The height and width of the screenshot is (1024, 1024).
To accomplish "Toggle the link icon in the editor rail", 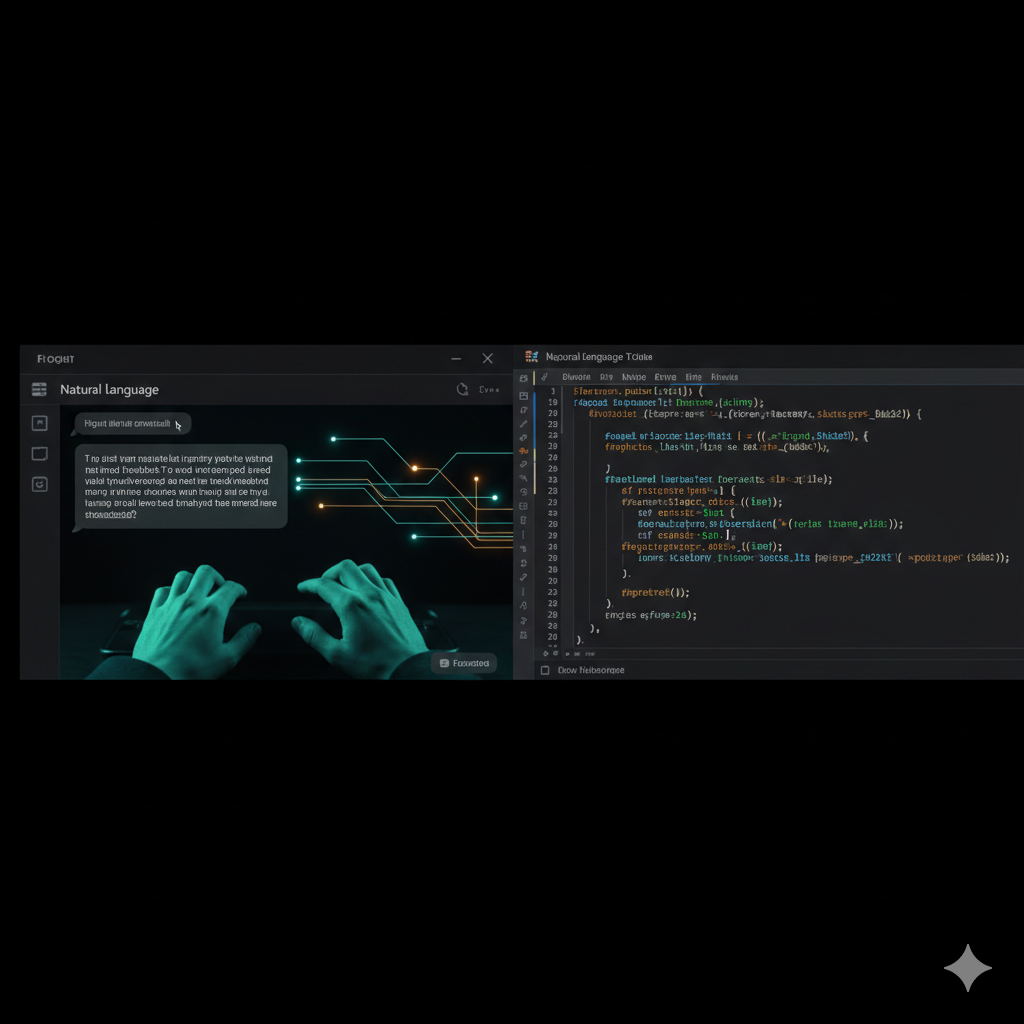I will coord(523,436).
